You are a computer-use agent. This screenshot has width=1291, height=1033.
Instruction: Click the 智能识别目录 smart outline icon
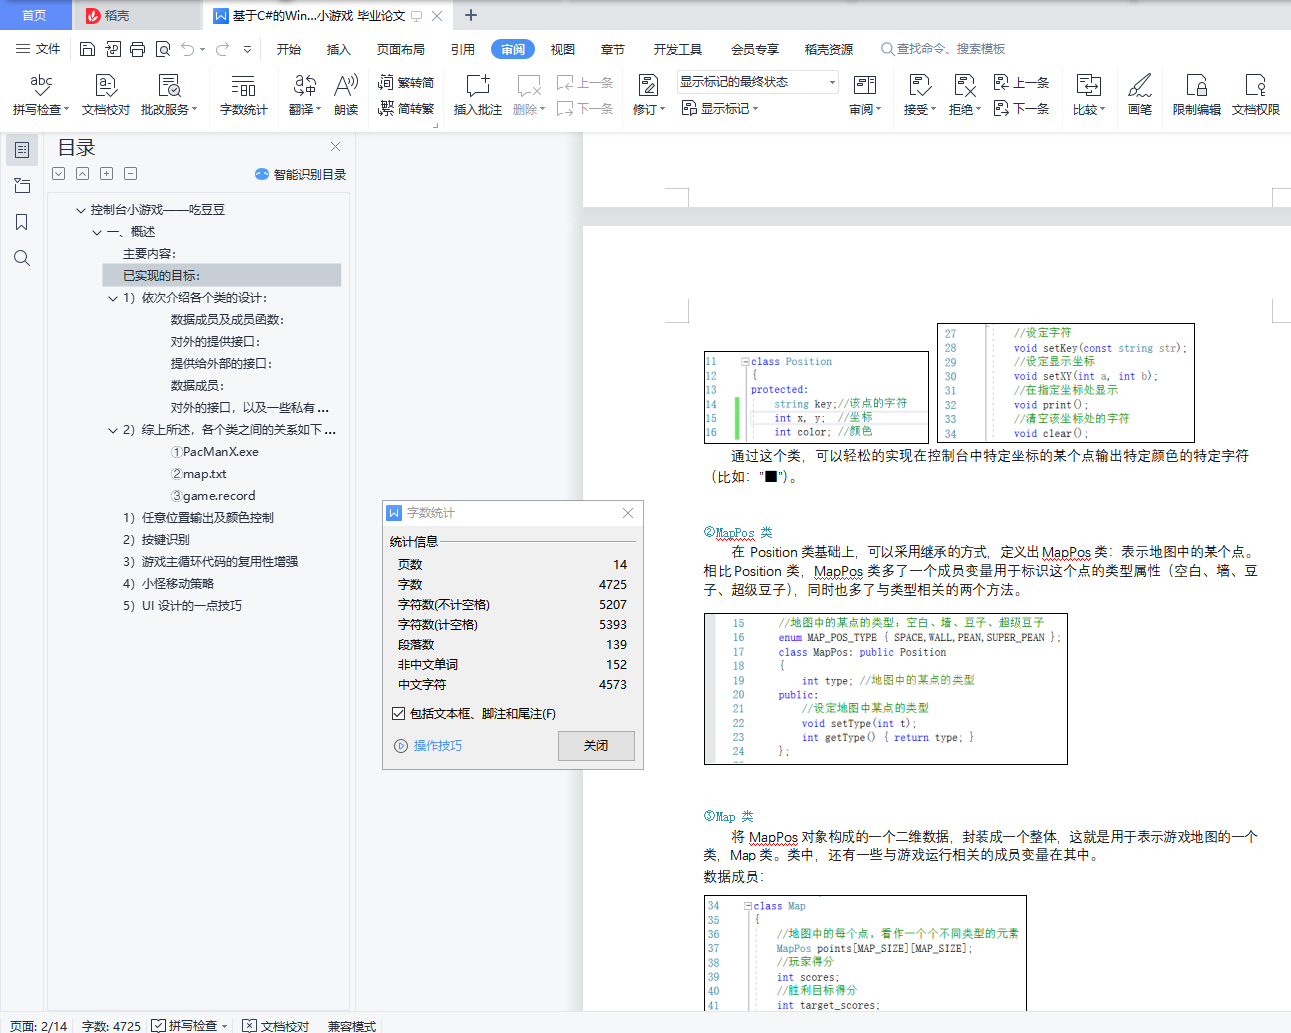click(262, 174)
